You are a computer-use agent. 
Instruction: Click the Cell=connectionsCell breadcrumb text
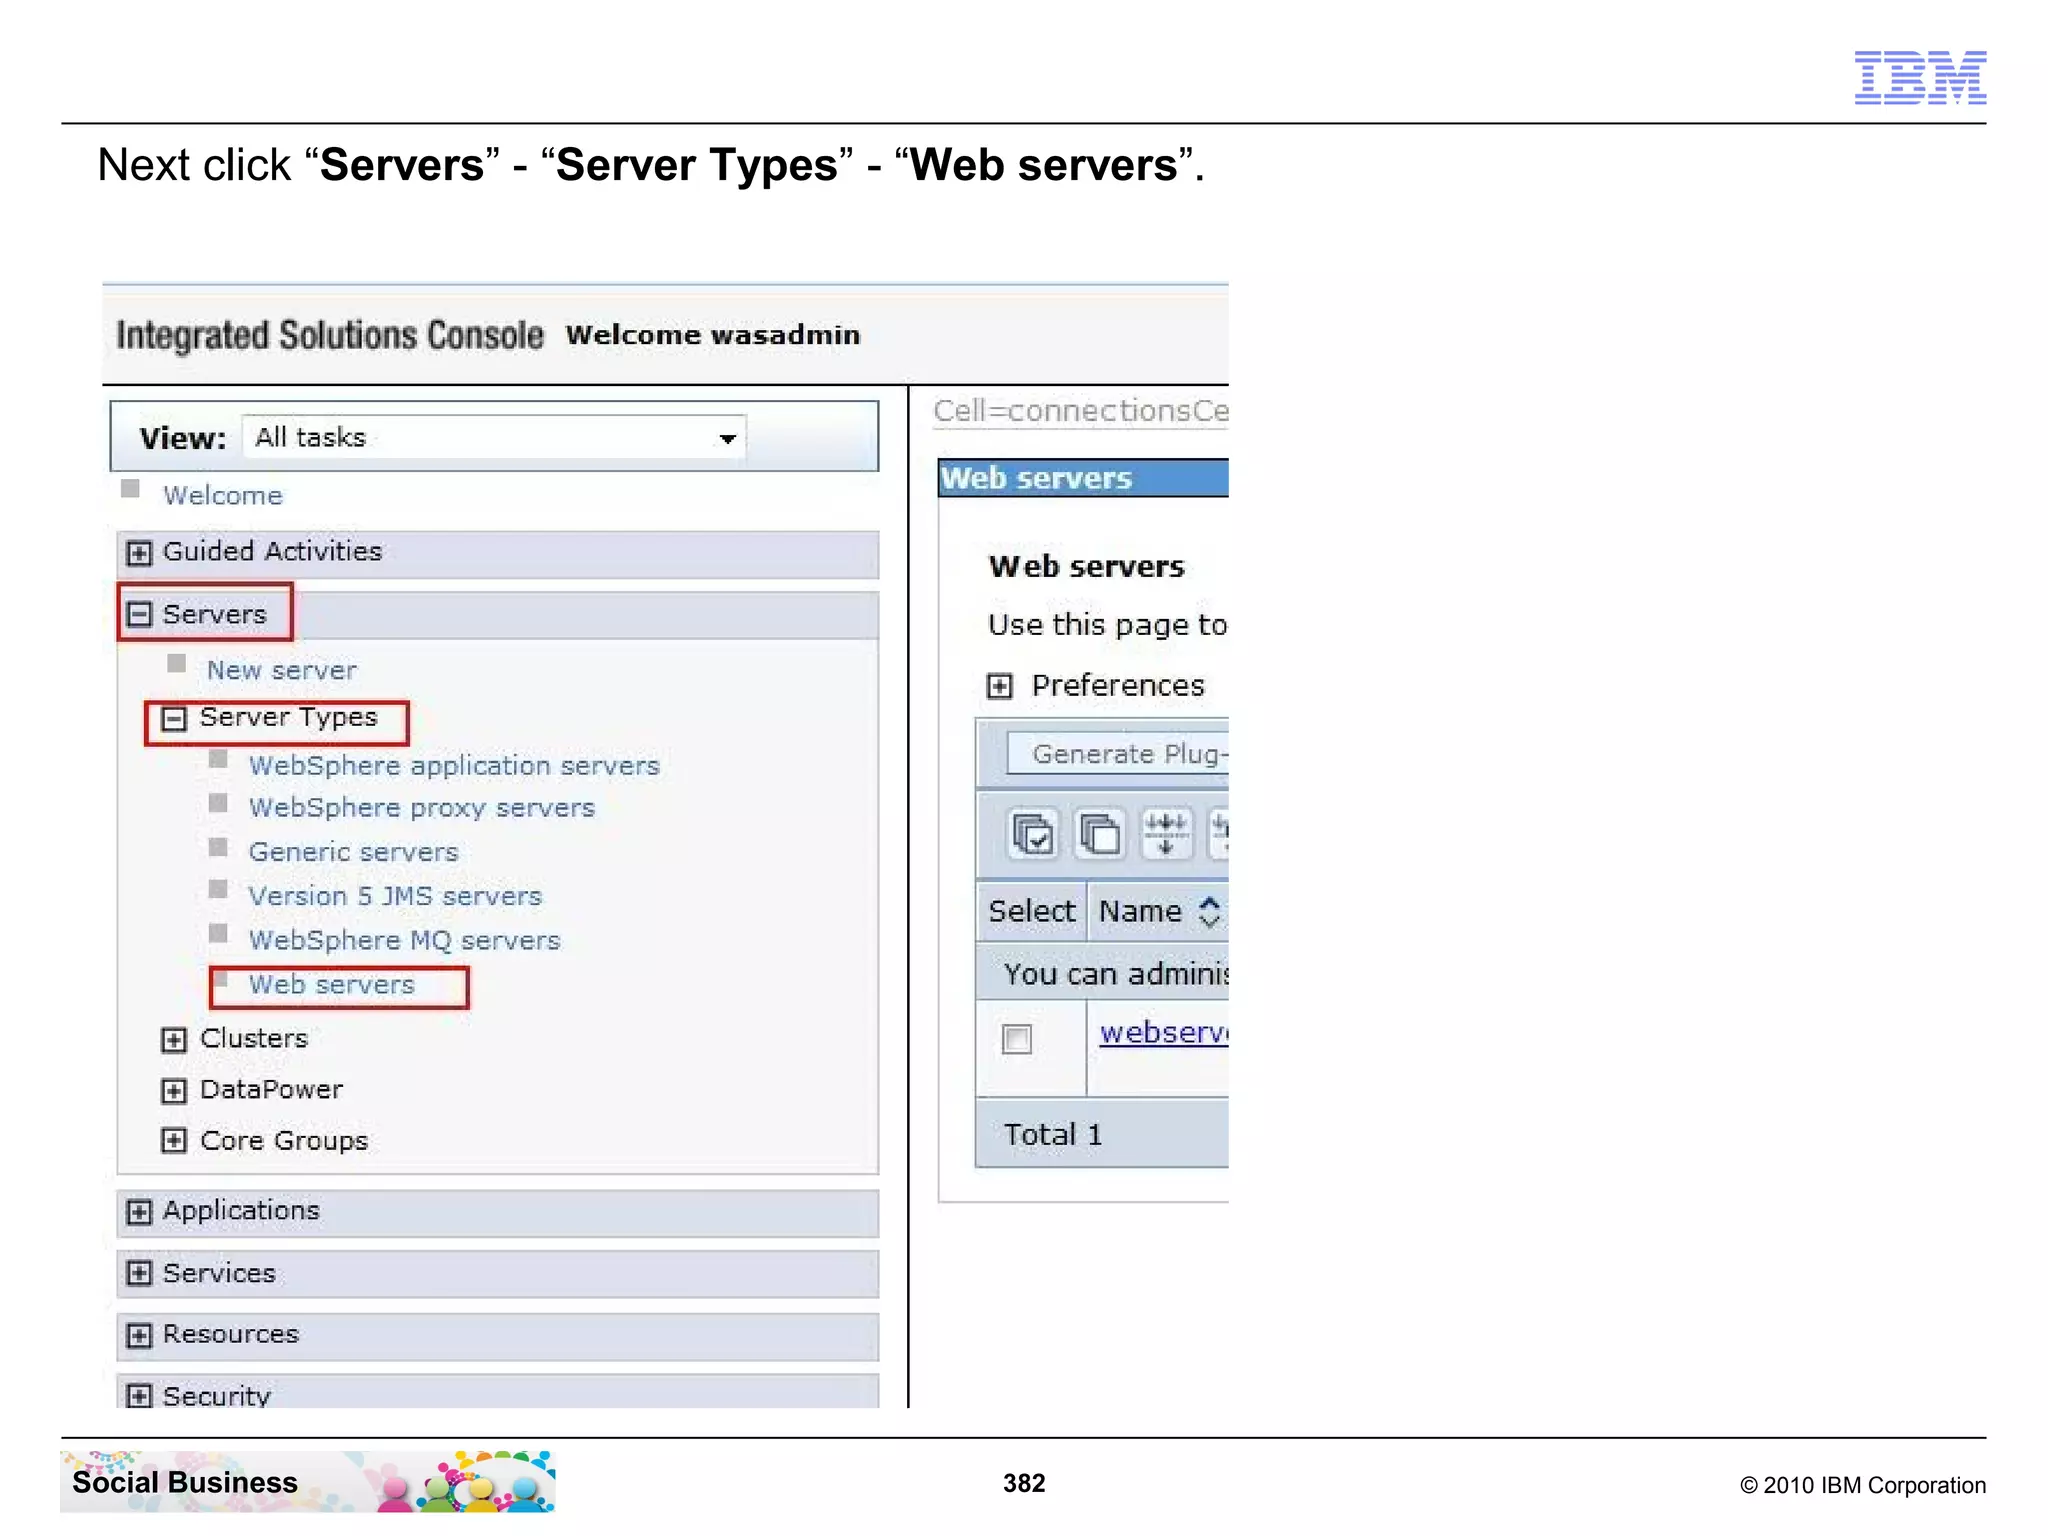tap(1080, 411)
